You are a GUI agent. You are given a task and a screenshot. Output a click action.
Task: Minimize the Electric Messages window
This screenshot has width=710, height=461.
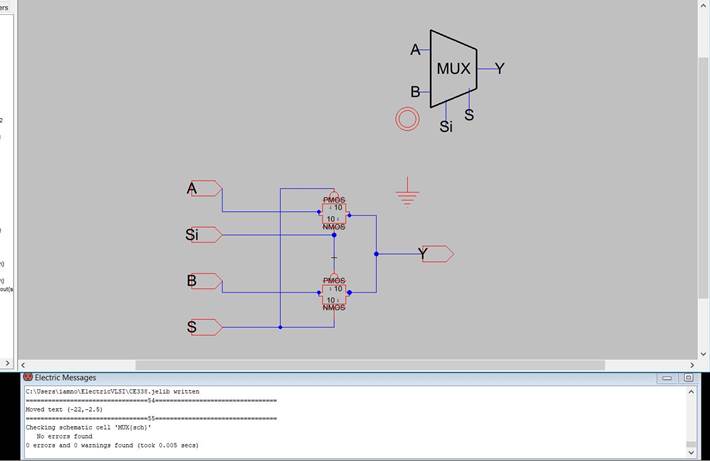667,378
